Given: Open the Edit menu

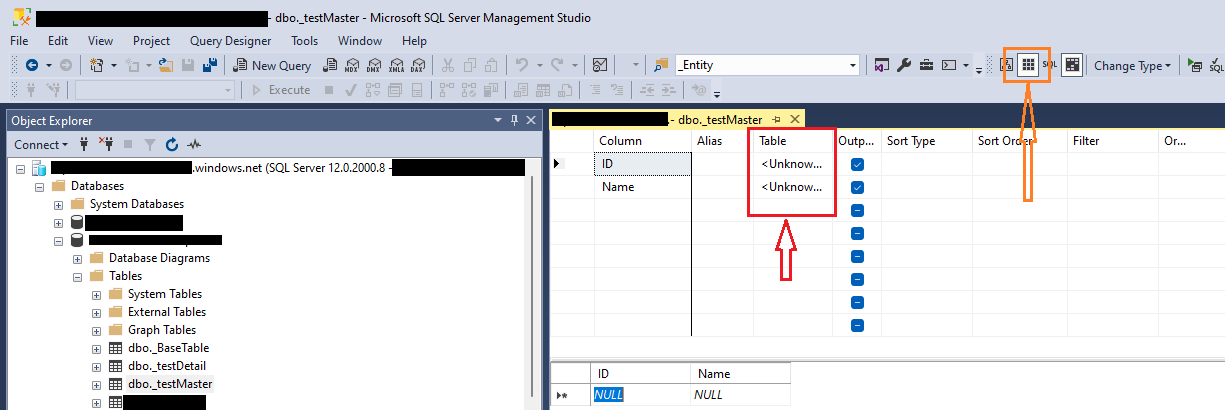Looking at the screenshot, I should point(58,41).
